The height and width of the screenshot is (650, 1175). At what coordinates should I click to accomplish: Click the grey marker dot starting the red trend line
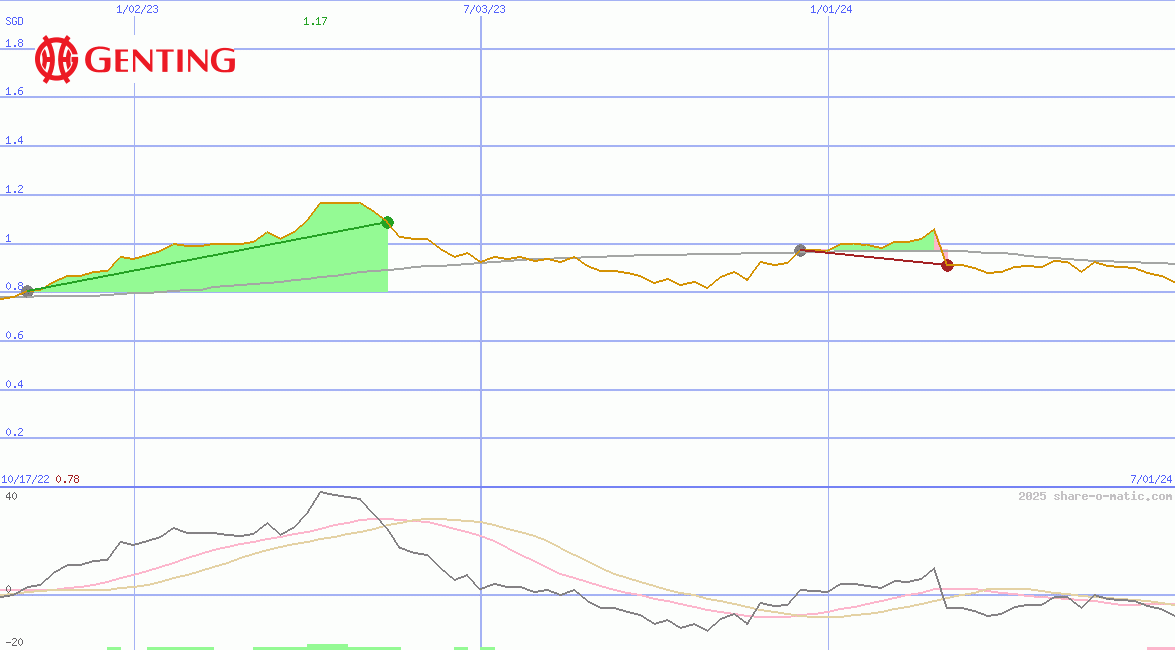click(800, 250)
